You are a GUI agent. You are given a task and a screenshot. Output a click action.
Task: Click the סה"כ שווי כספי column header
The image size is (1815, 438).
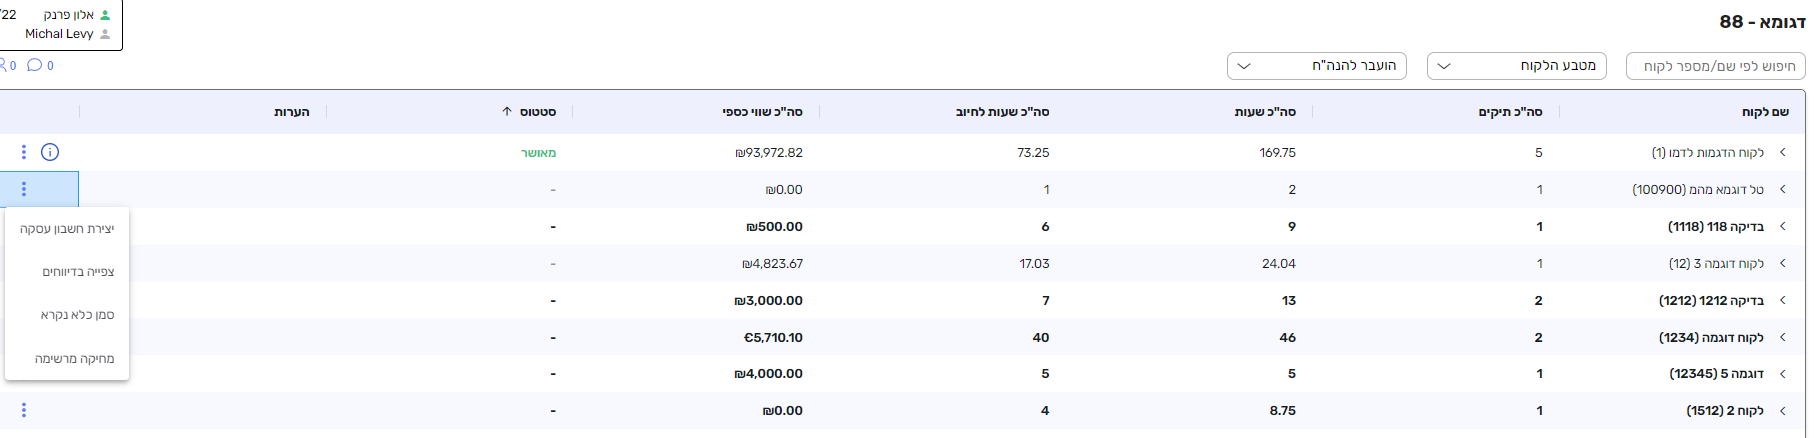point(762,112)
